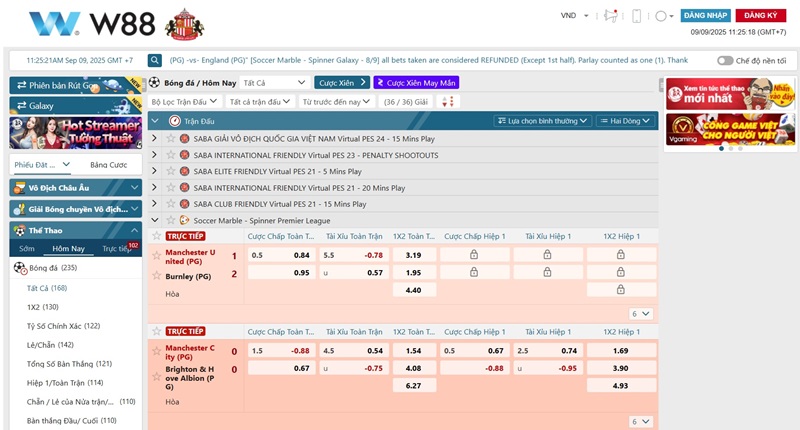The image size is (800, 430).
Task: Star the SABA INTERNATIONAL FRIENDLY PENALTY SHOOTOUTS league
Action: coord(170,155)
